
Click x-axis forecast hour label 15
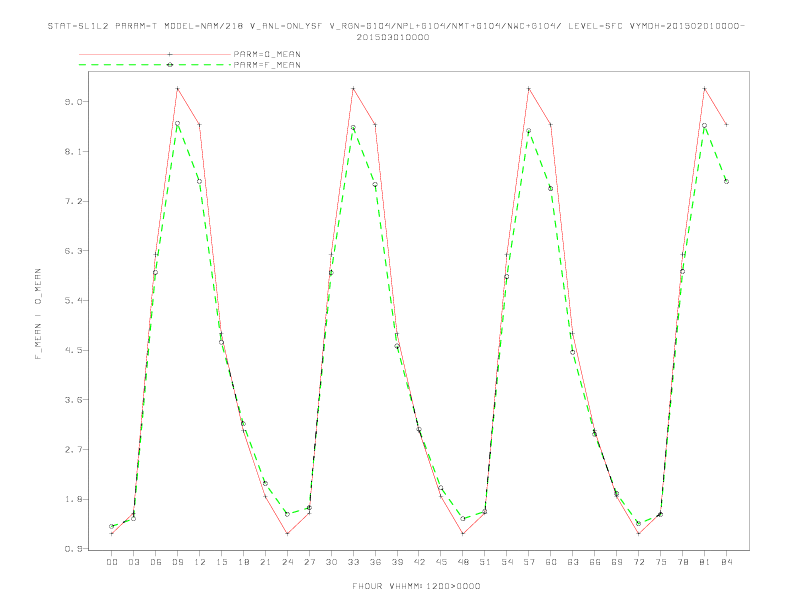point(221,562)
